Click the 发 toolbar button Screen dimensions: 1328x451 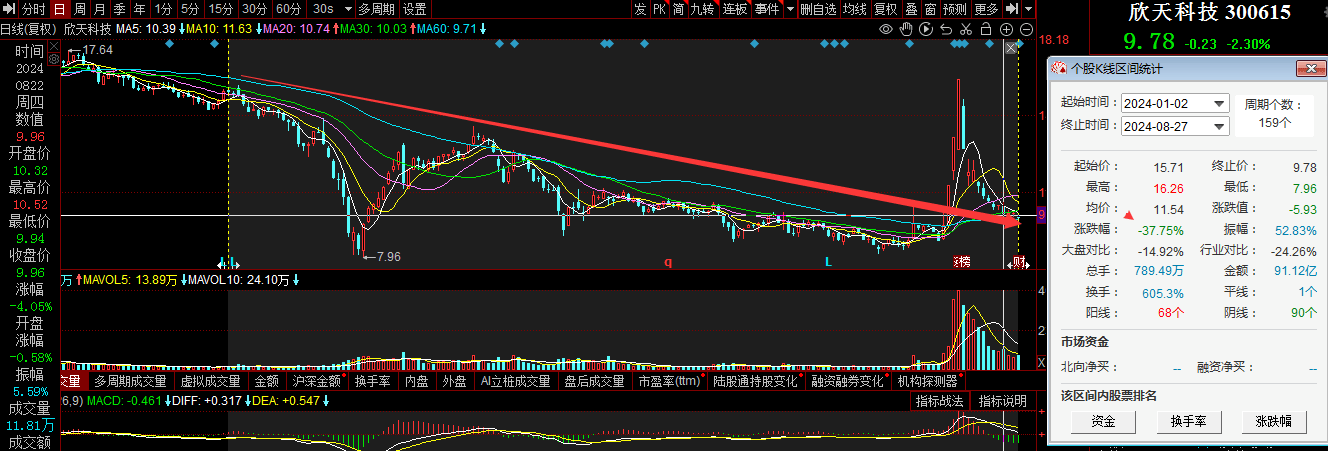(640, 9)
